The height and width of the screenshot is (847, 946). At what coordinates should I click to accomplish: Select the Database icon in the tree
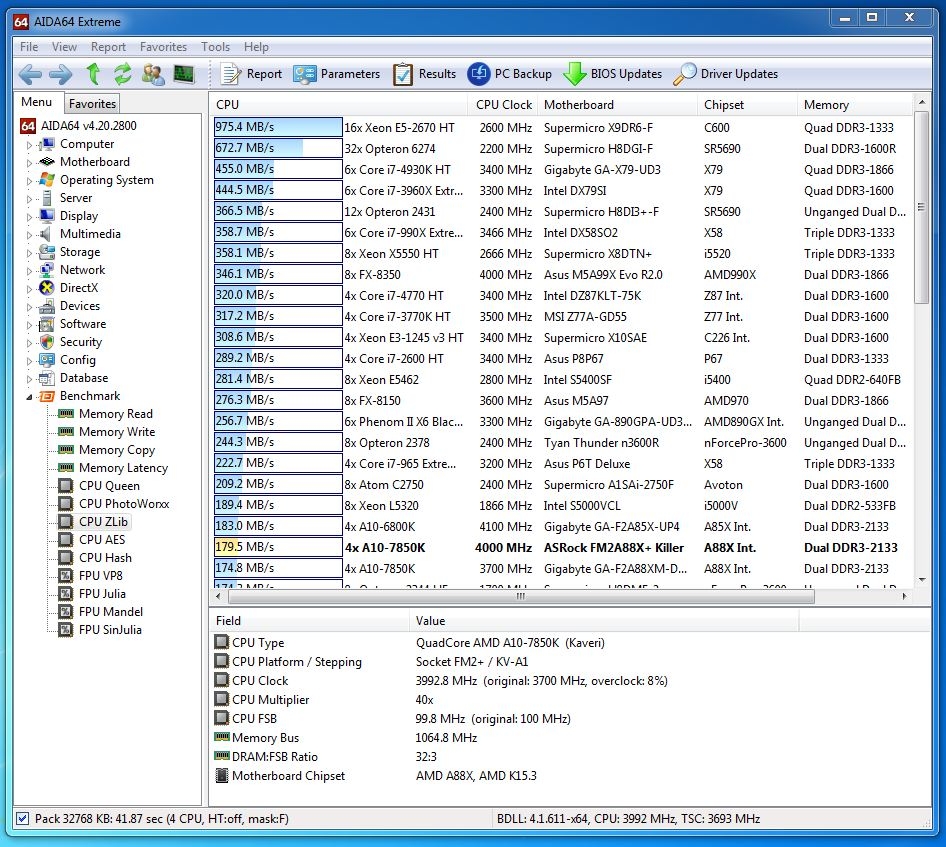[46, 378]
